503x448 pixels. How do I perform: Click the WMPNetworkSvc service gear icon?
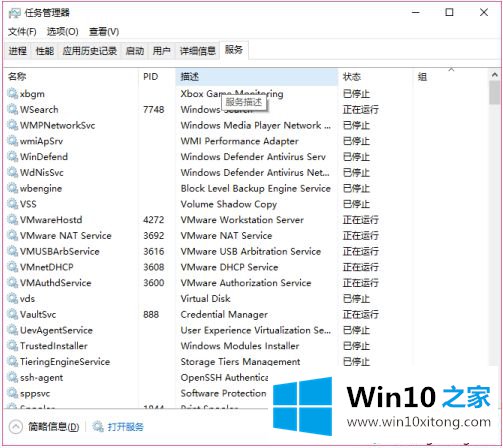click(12, 125)
